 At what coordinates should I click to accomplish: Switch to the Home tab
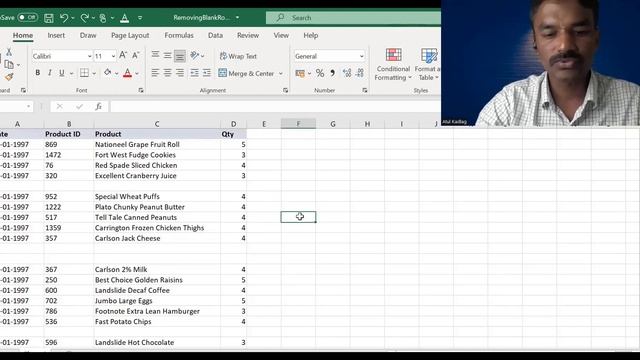point(23,36)
